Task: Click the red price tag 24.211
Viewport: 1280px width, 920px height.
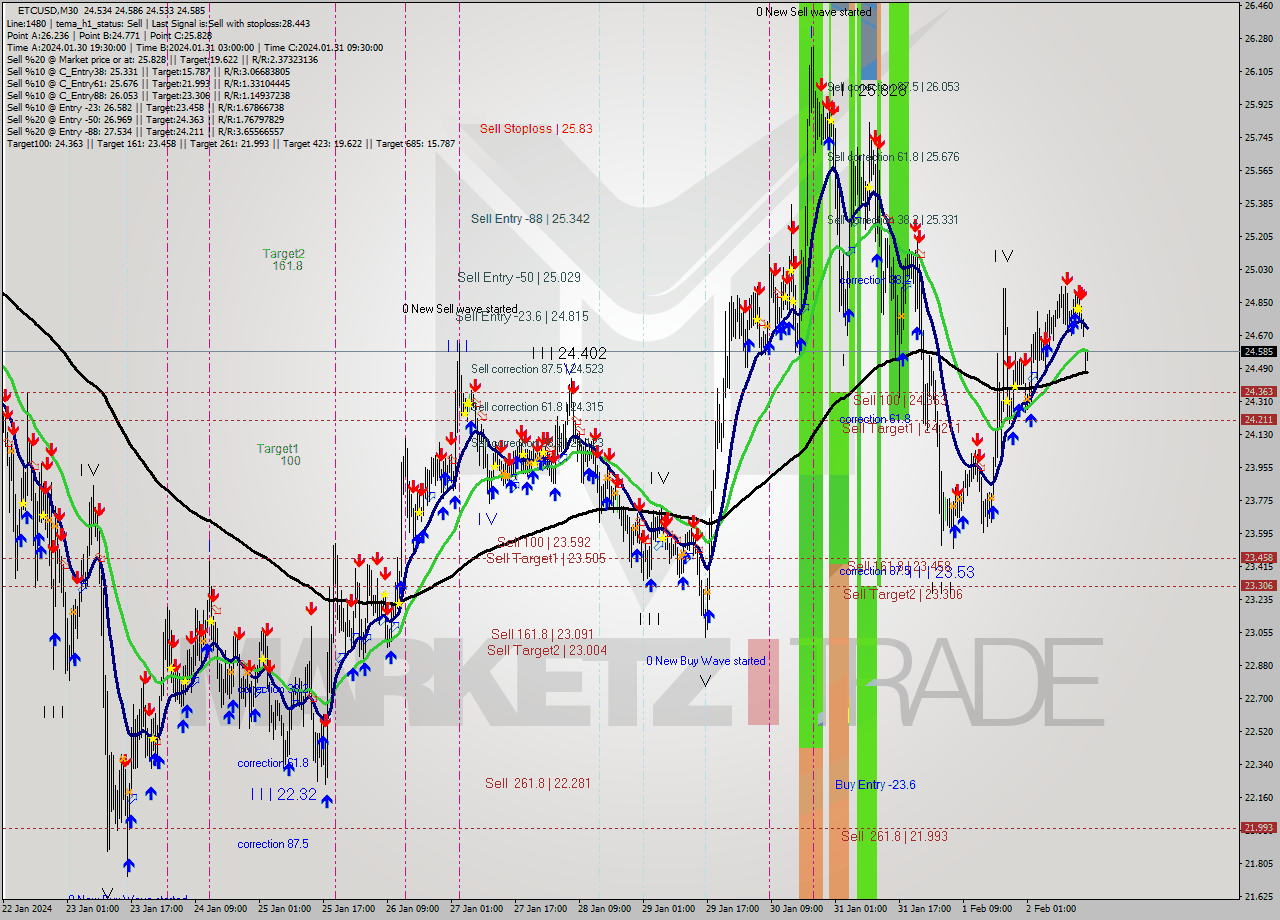Action: (x=1258, y=420)
